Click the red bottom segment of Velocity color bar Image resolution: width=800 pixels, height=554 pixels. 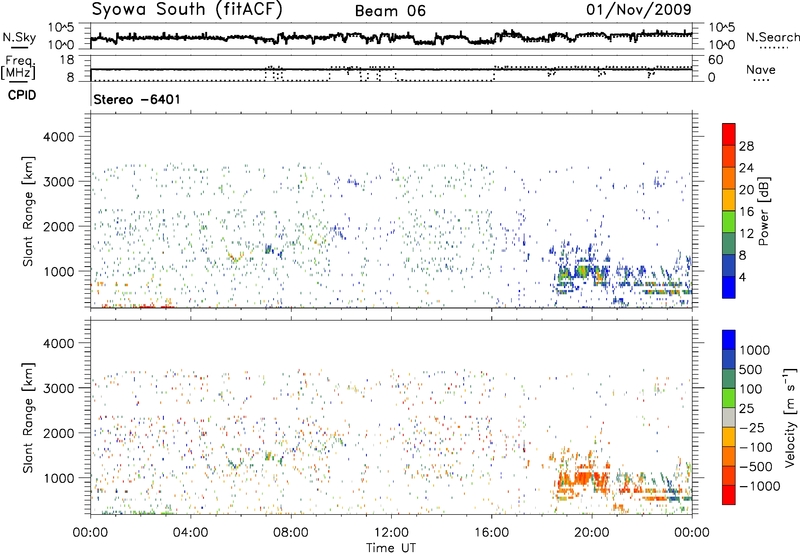click(x=729, y=495)
